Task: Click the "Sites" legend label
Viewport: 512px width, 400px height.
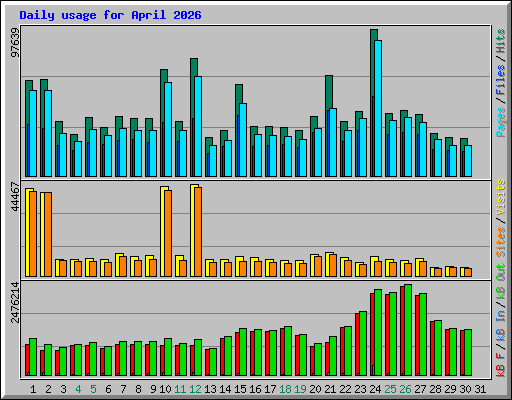Action: (501, 242)
